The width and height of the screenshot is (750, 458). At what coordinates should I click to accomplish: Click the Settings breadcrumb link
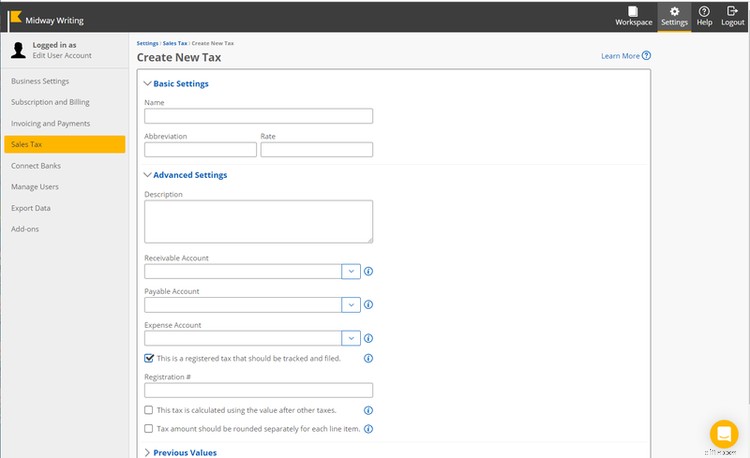(x=147, y=43)
